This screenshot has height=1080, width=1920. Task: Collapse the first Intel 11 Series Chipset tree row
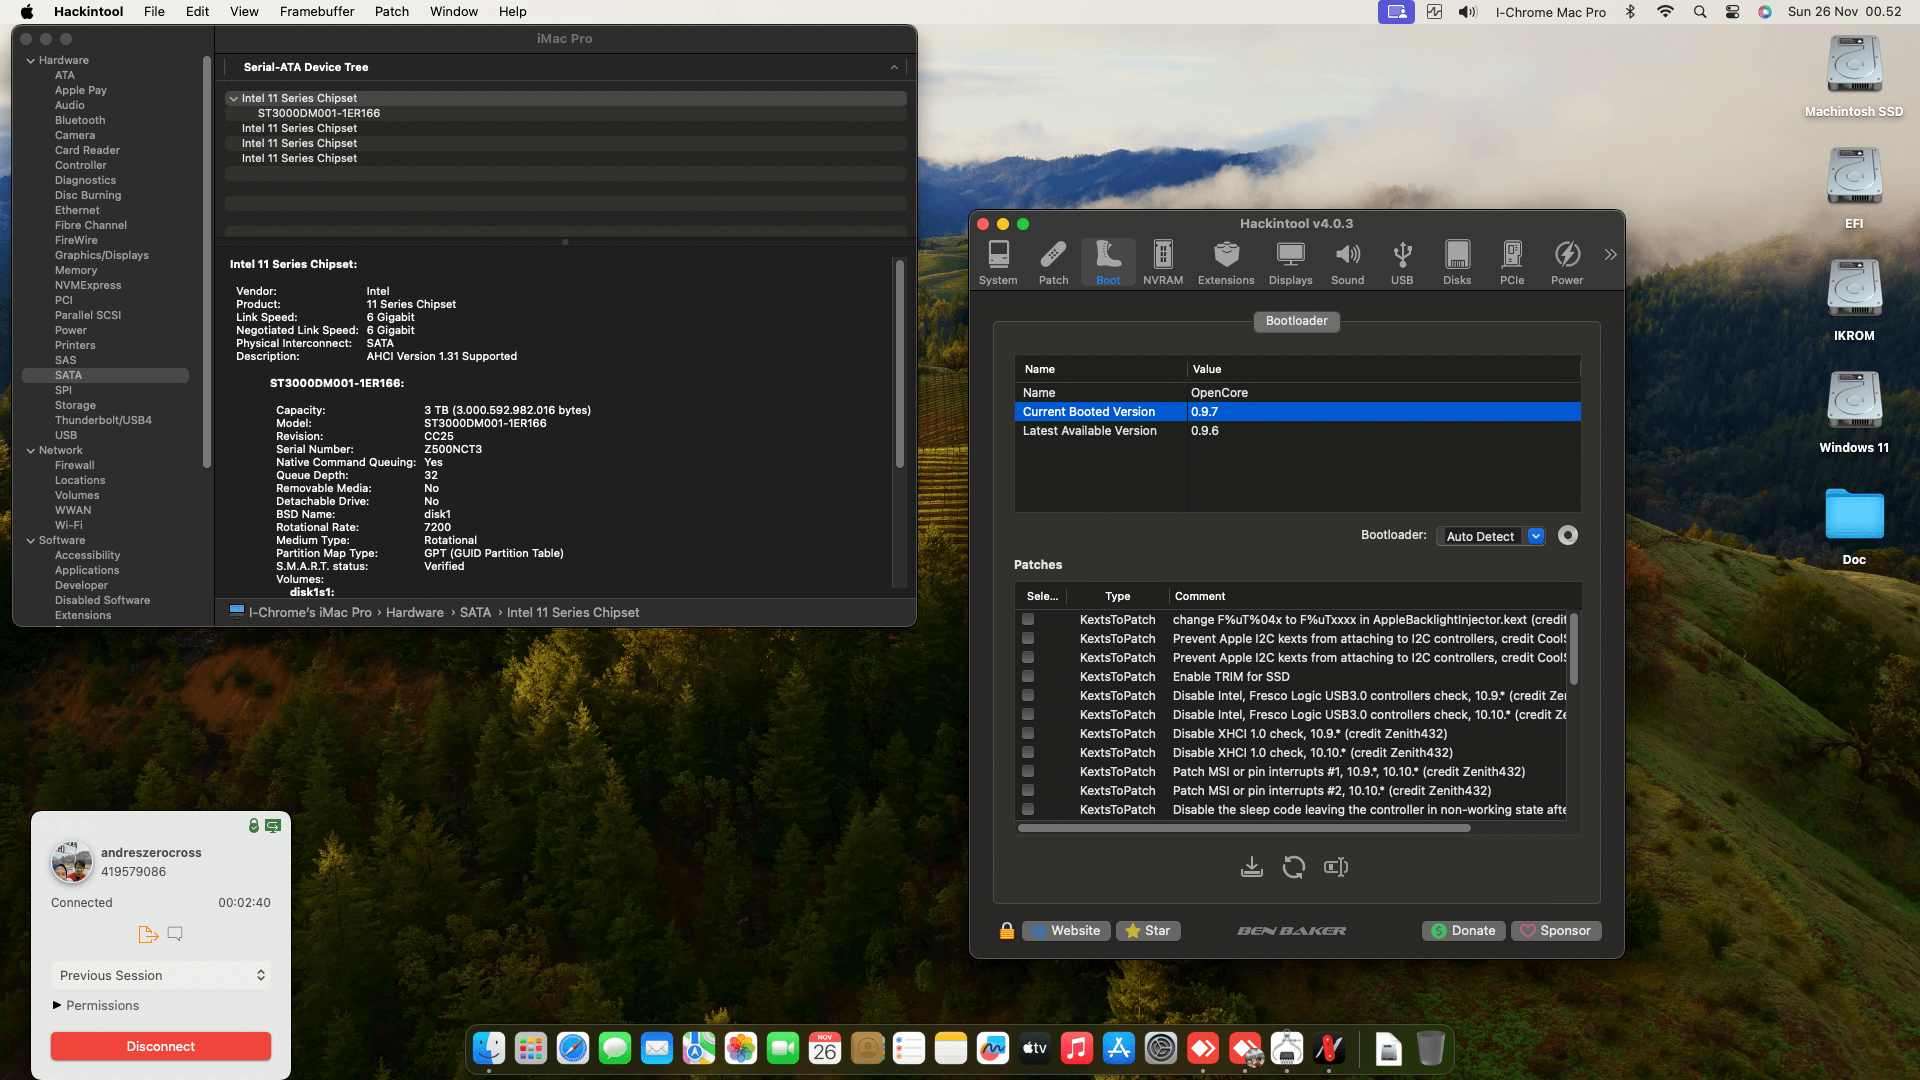click(233, 98)
